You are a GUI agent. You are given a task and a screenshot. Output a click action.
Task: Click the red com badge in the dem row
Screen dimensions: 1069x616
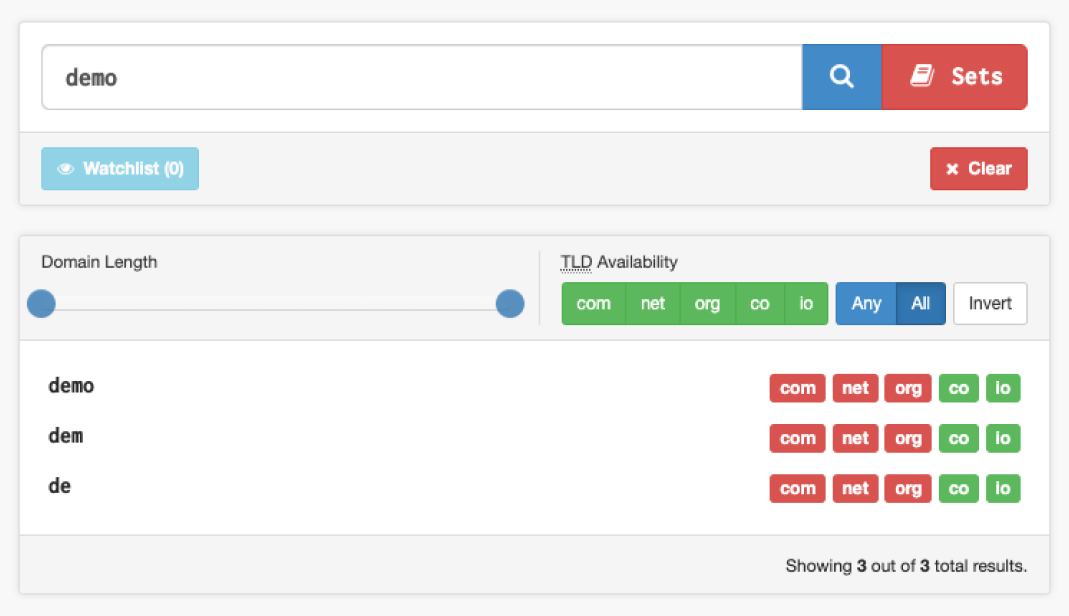pos(797,438)
